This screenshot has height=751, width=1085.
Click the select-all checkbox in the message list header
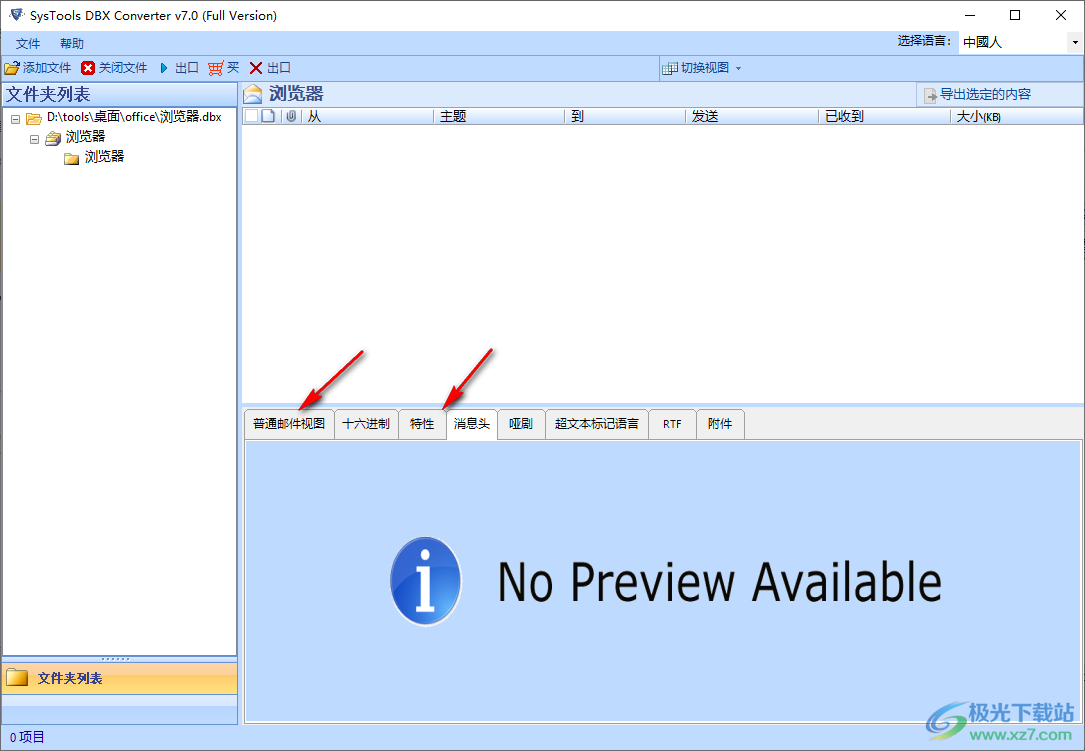[x=250, y=115]
